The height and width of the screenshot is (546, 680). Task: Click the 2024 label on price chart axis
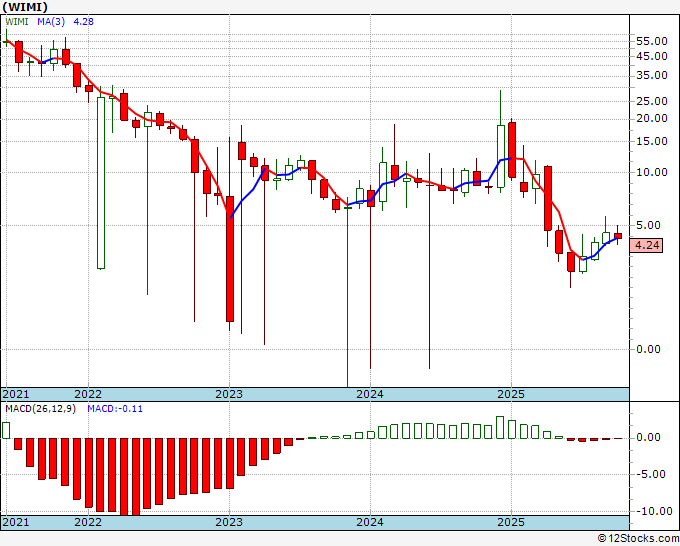370,394
